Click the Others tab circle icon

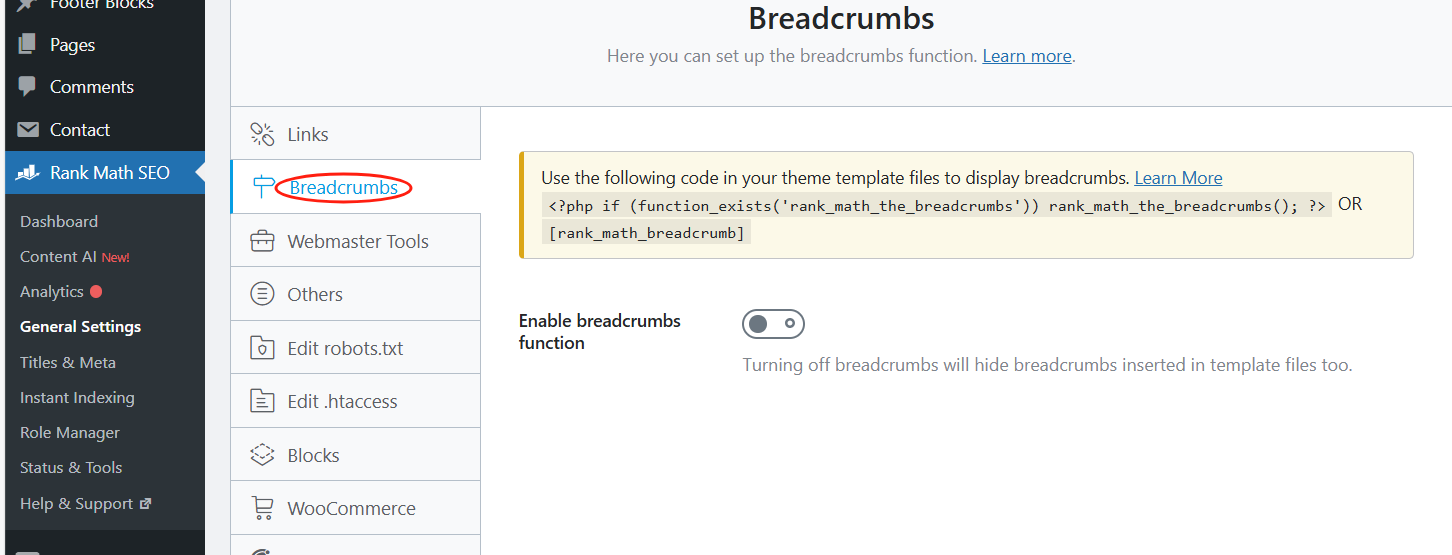[262, 294]
